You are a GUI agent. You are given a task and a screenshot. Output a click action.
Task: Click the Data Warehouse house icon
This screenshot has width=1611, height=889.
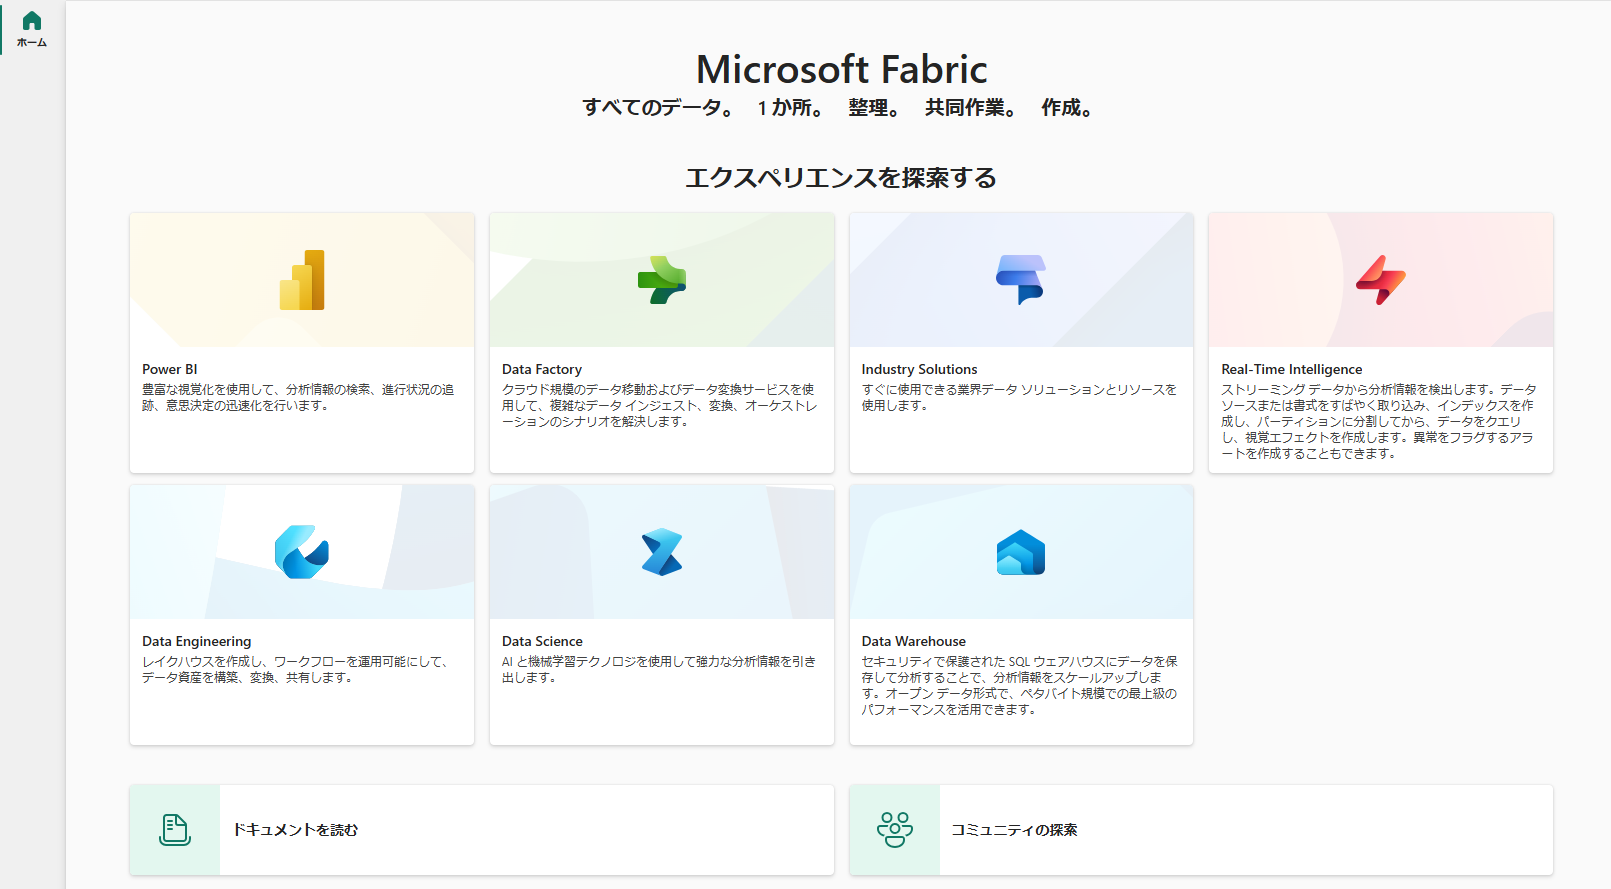[1021, 552]
